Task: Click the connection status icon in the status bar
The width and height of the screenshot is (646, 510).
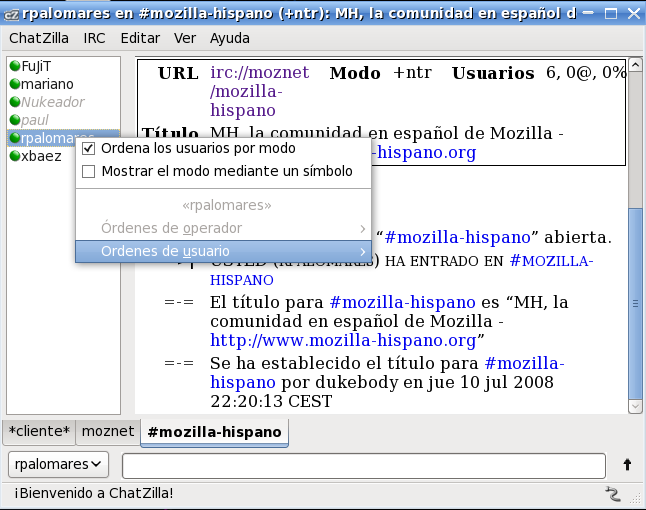Action: coord(613,494)
